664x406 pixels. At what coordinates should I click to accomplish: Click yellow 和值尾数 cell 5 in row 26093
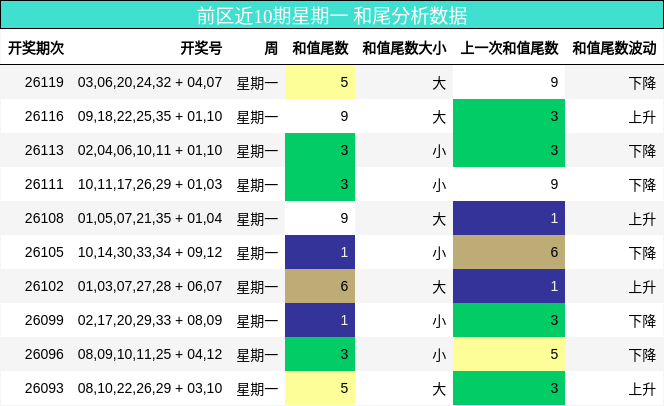320,388
